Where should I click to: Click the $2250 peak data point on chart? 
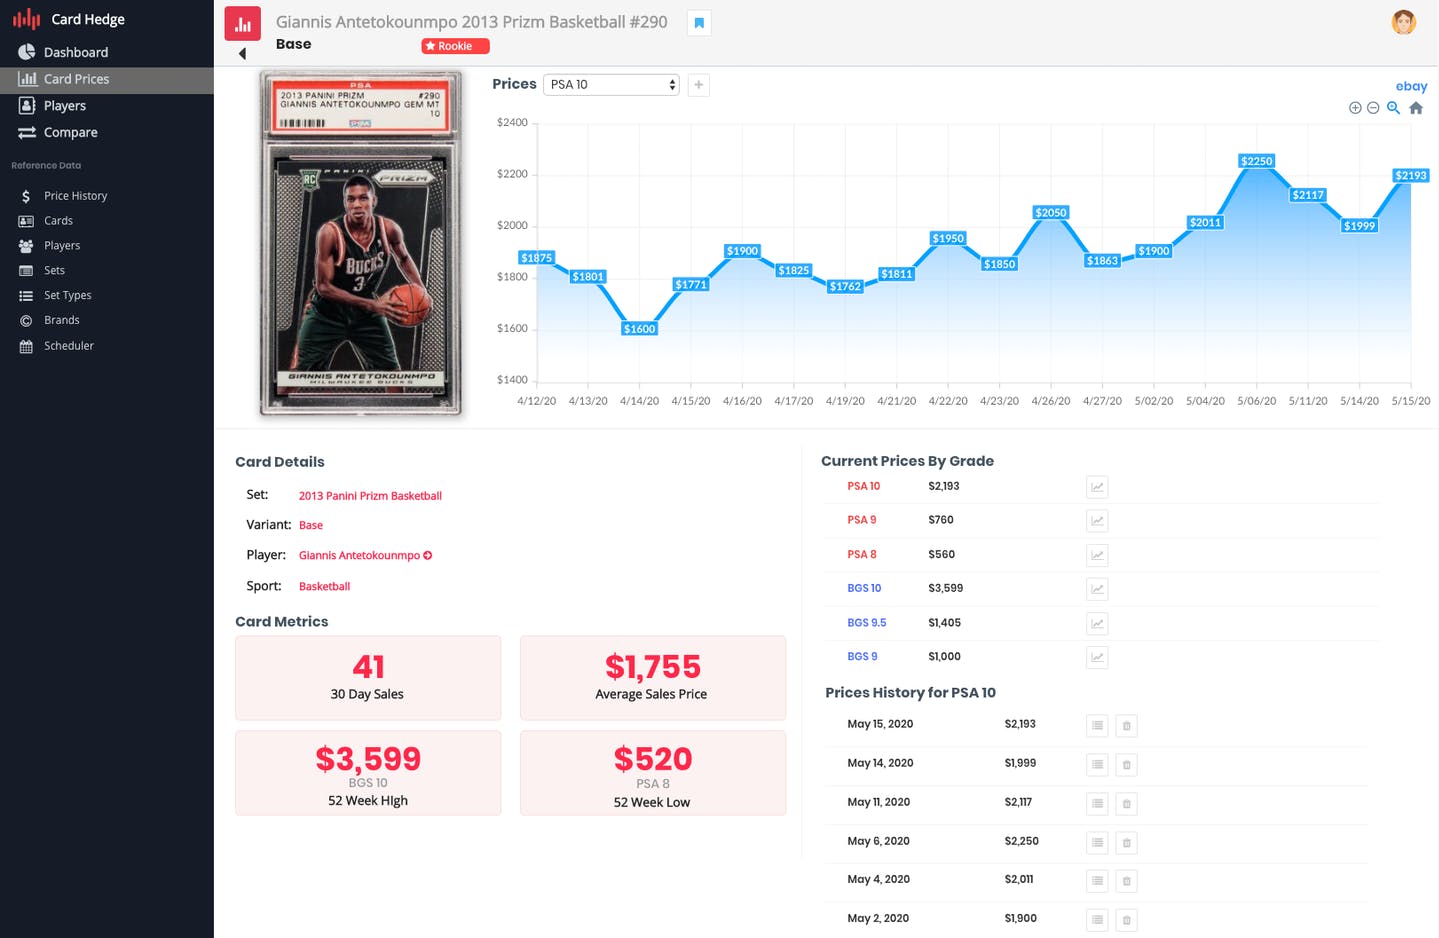pyautogui.click(x=1256, y=161)
